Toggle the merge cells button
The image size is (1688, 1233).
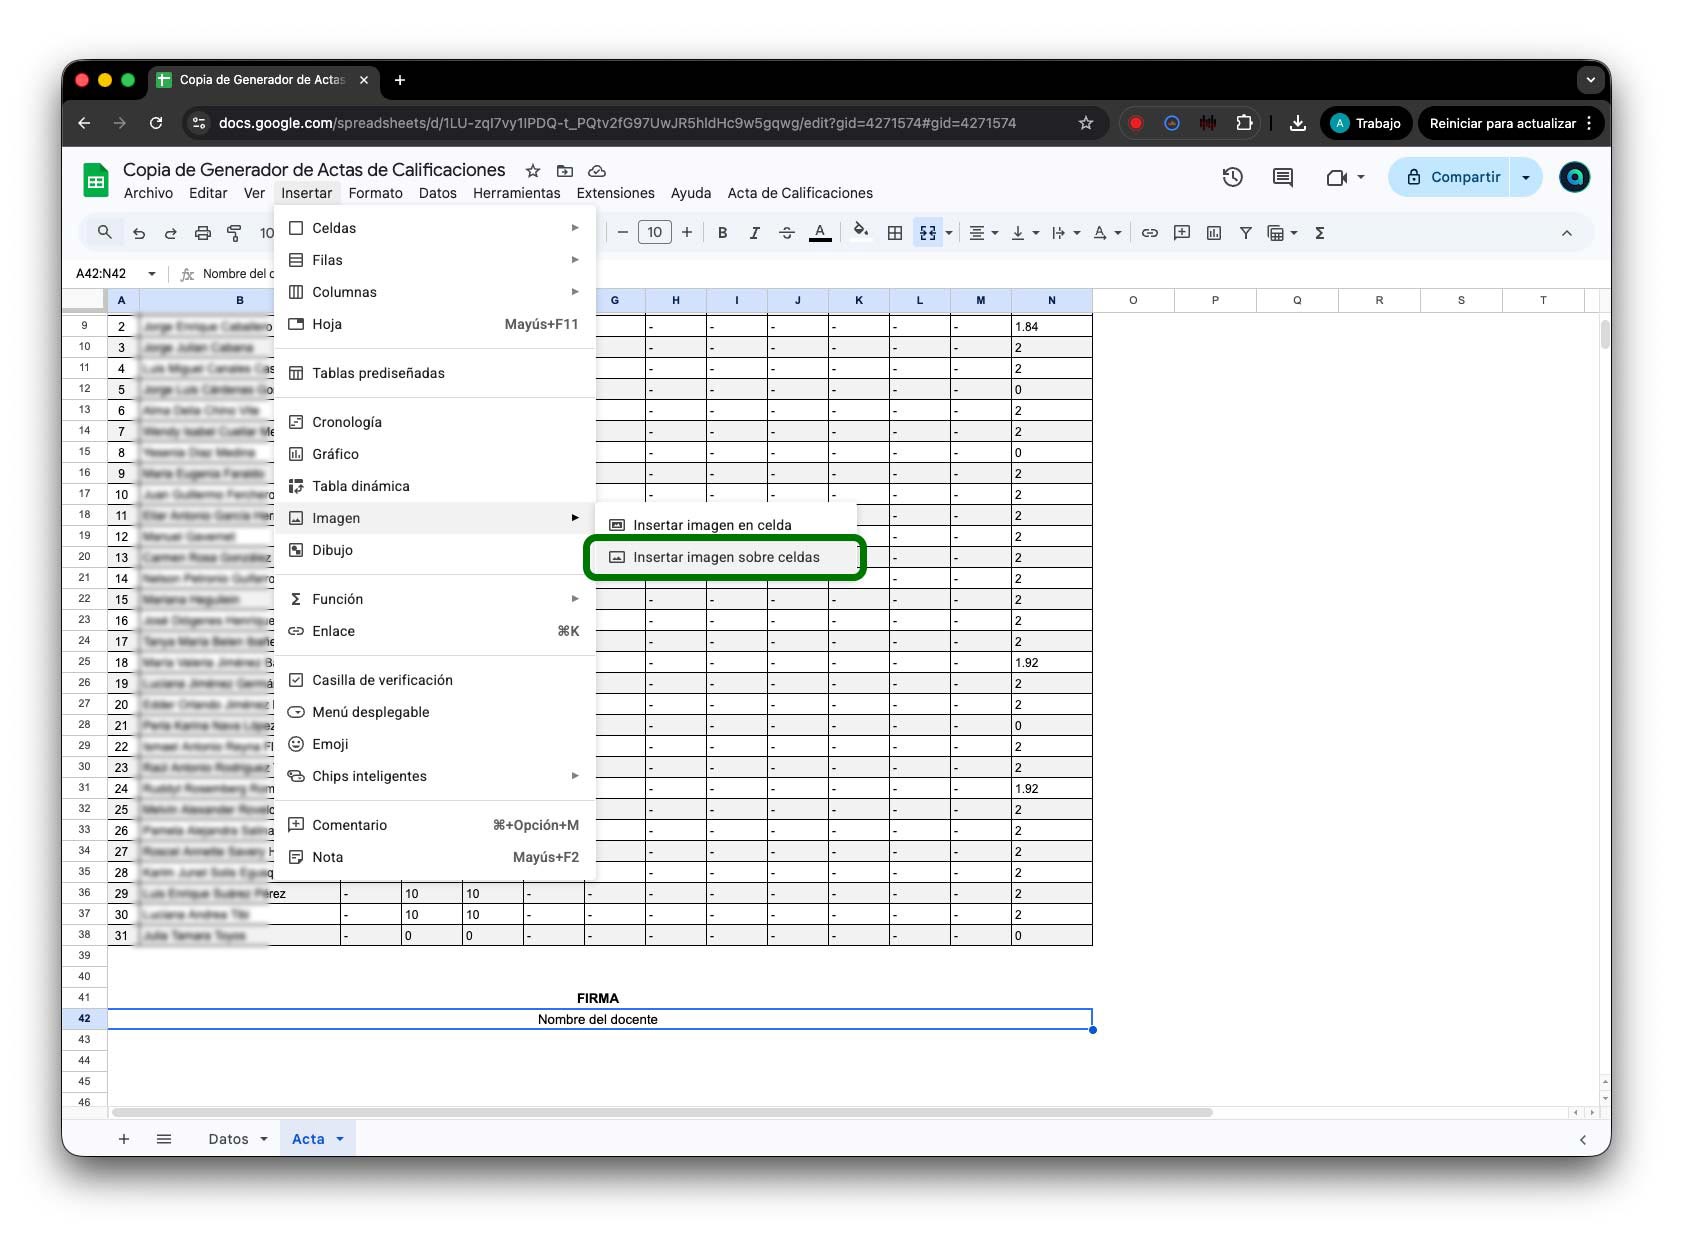pos(928,233)
